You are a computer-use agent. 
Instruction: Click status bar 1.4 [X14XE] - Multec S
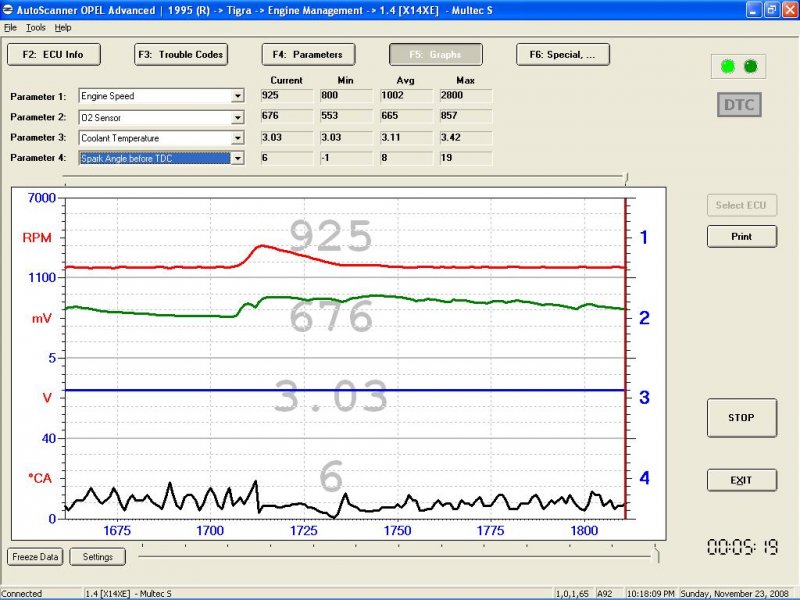coord(128,594)
